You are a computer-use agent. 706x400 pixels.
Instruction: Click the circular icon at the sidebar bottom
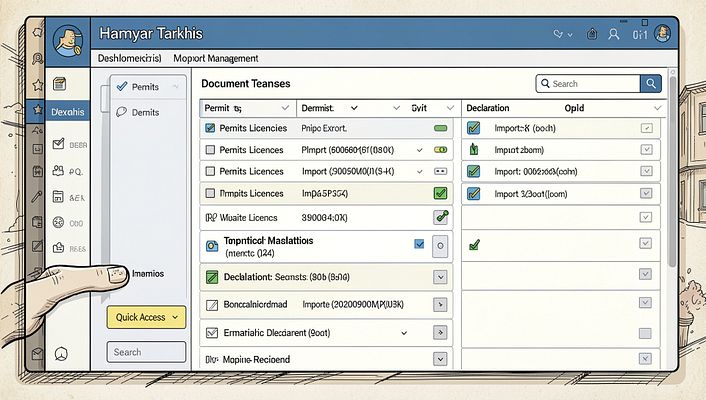tap(61, 354)
